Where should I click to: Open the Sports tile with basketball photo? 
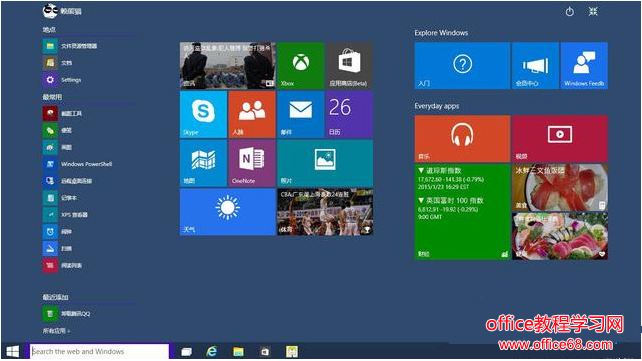click(325, 212)
